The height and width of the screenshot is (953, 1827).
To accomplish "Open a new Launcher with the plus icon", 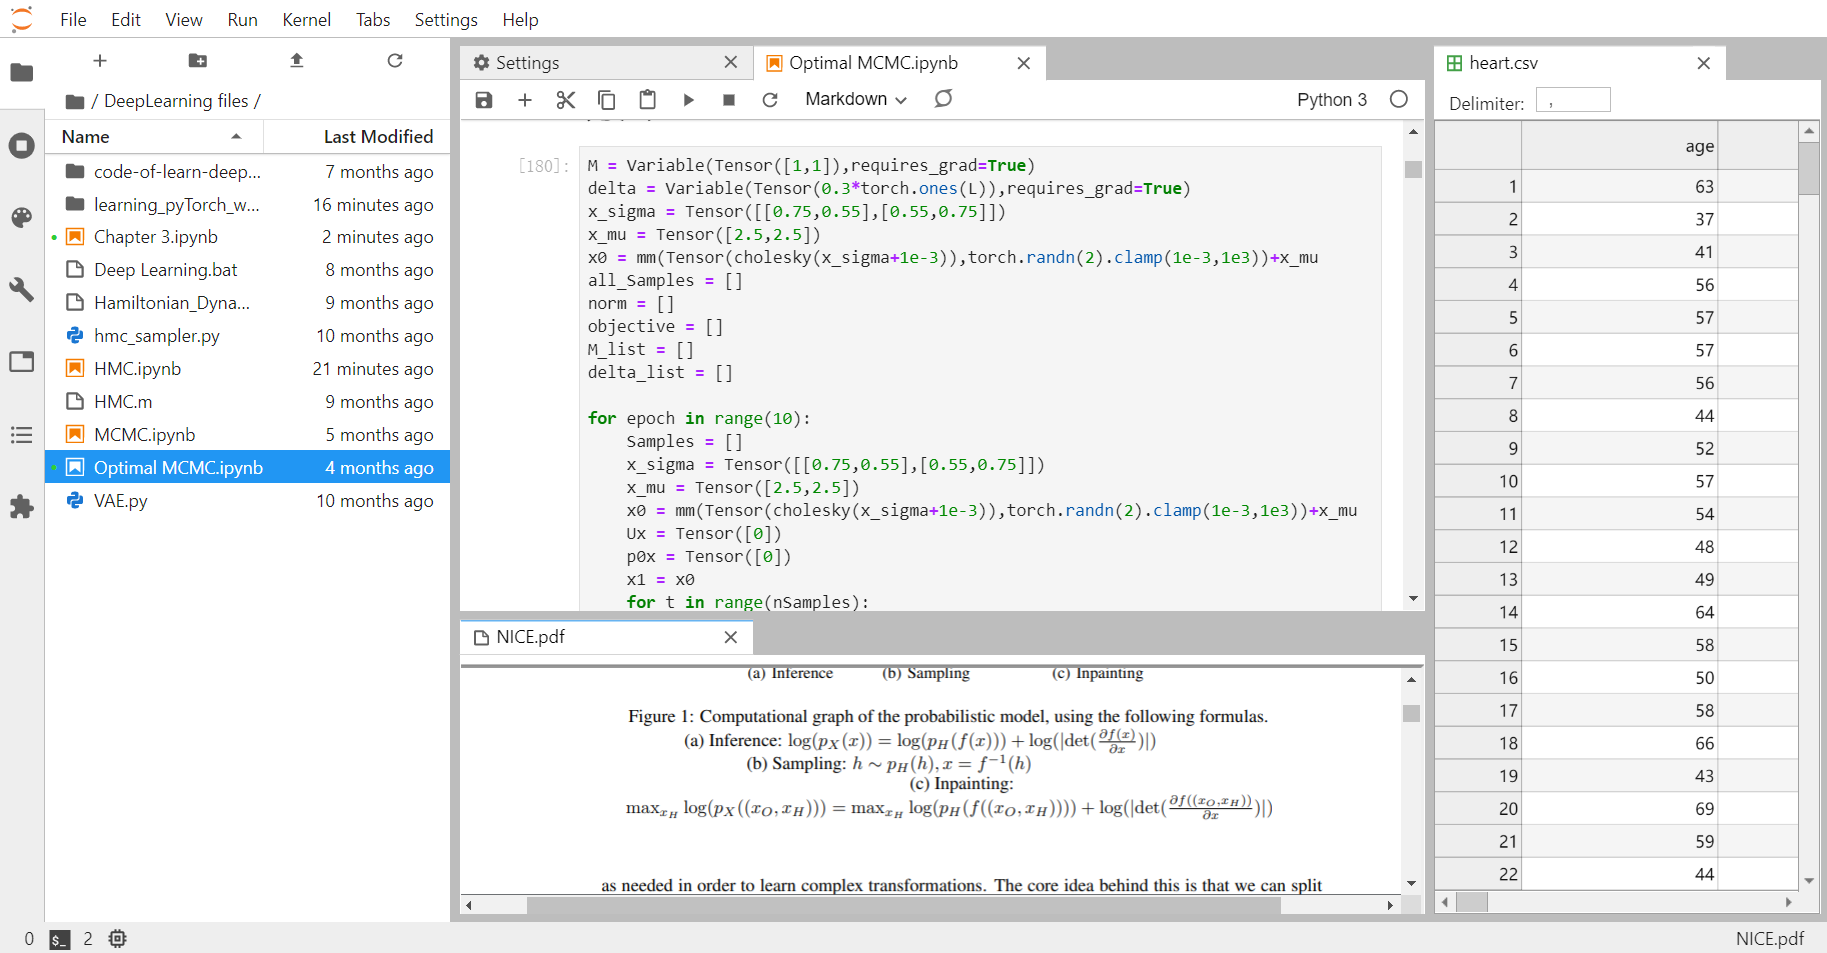I will pyautogui.click(x=100, y=60).
